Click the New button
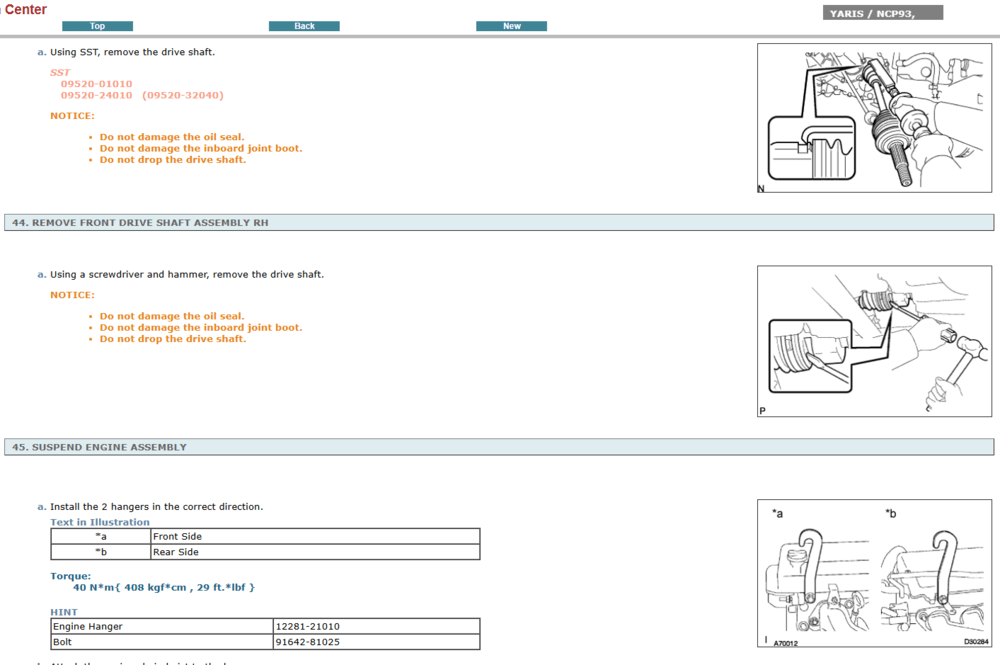The height and width of the screenshot is (665, 1000). click(511, 26)
